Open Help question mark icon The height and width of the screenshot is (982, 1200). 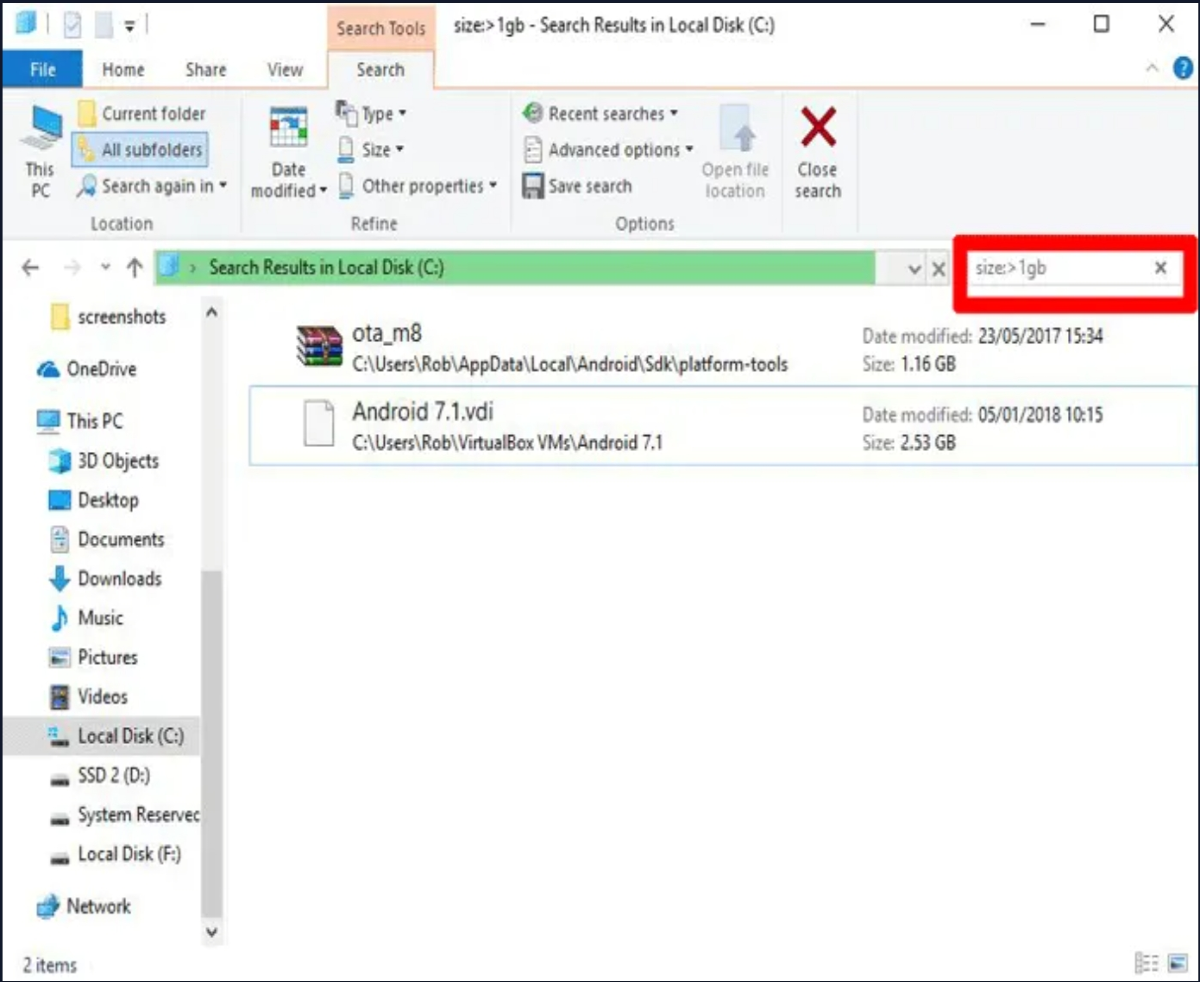(x=1183, y=69)
